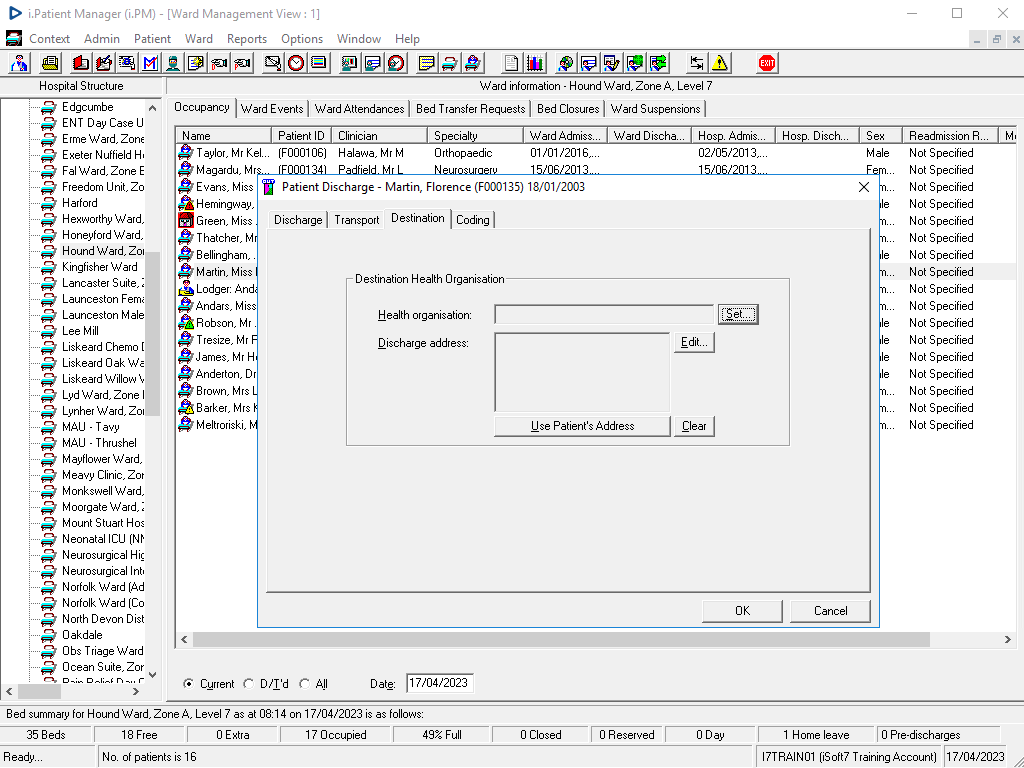Click the Set... button for health organisation
Image resolution: width=1024 pixels, height=768 pixels.
pos(738,314)
